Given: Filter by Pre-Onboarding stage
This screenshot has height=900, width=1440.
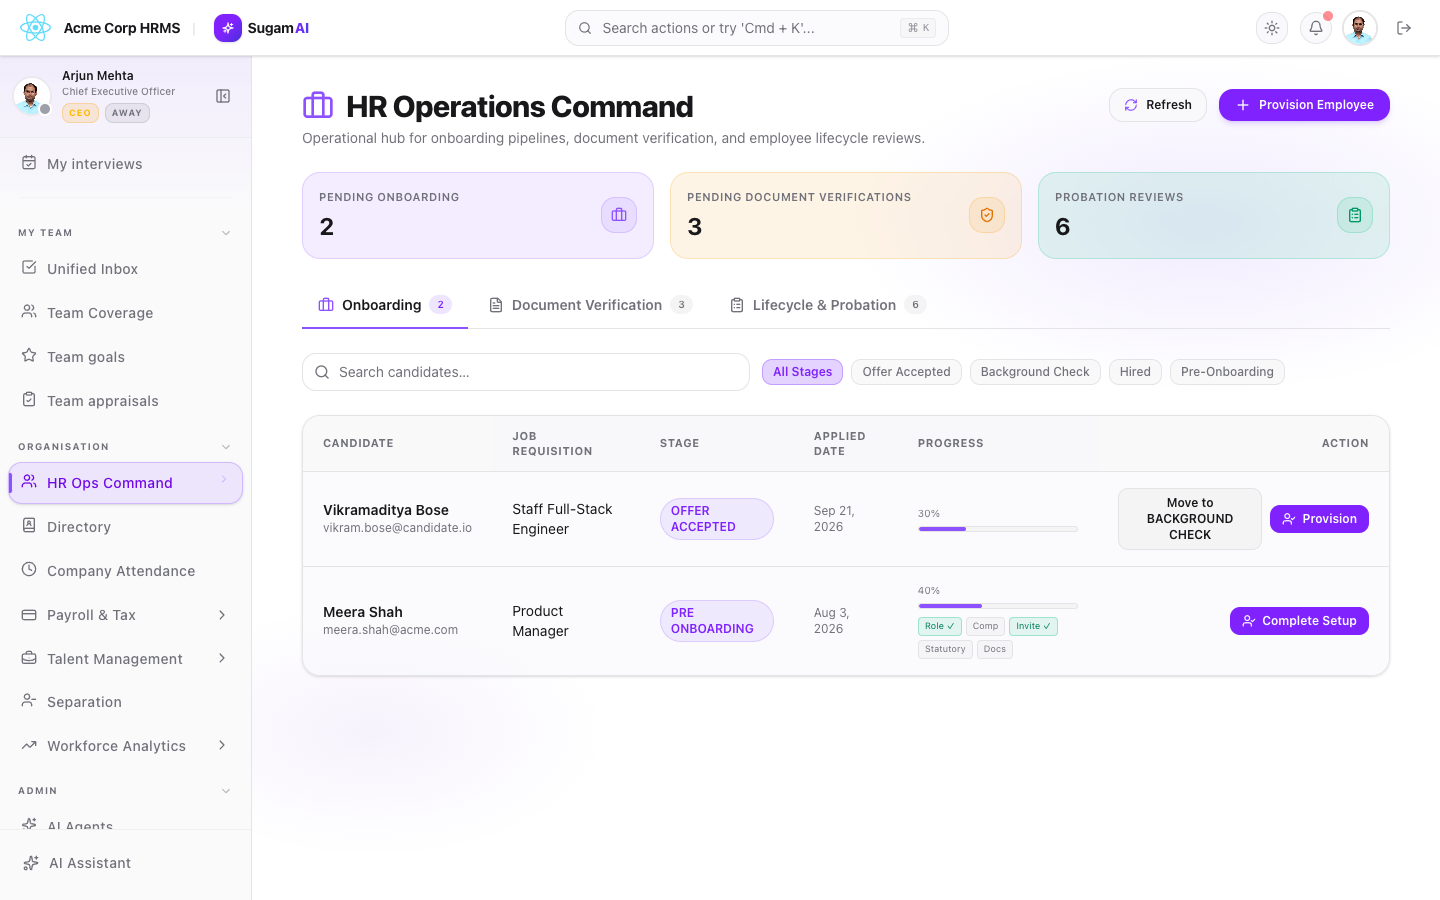Looking at the screenshot, I should tap(1227, 372).
